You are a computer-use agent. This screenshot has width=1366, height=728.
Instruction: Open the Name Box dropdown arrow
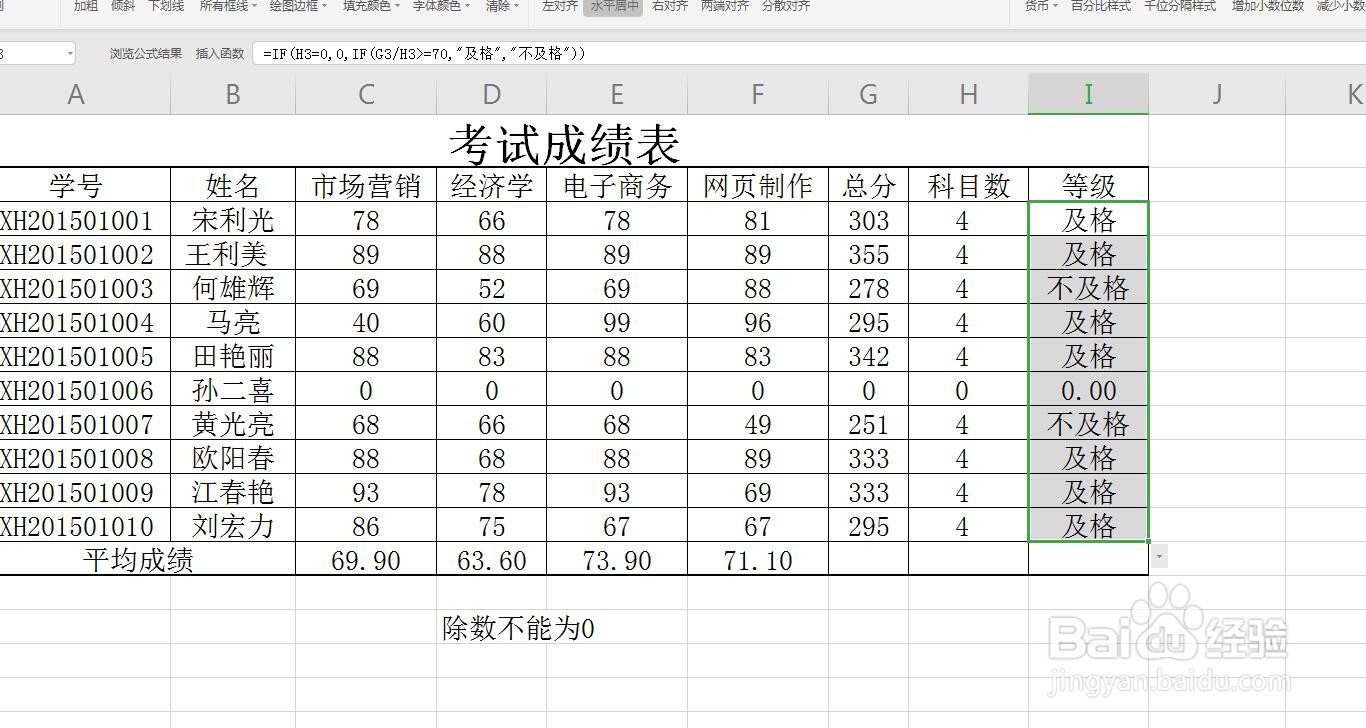click(x=69, y=55)
